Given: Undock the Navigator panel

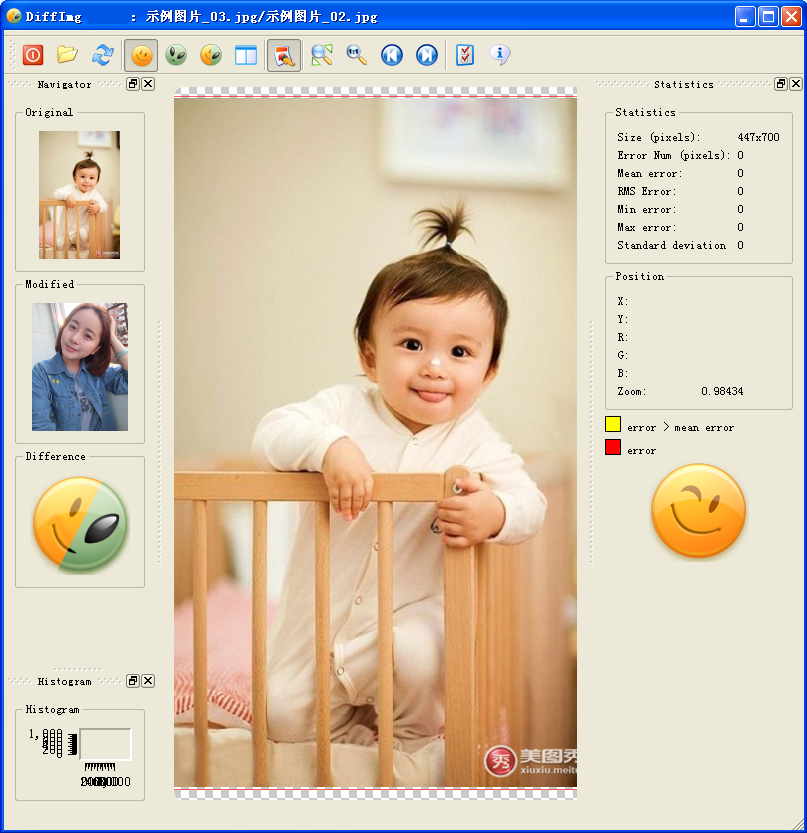Looking at the screenshot, I should (133, 84).
